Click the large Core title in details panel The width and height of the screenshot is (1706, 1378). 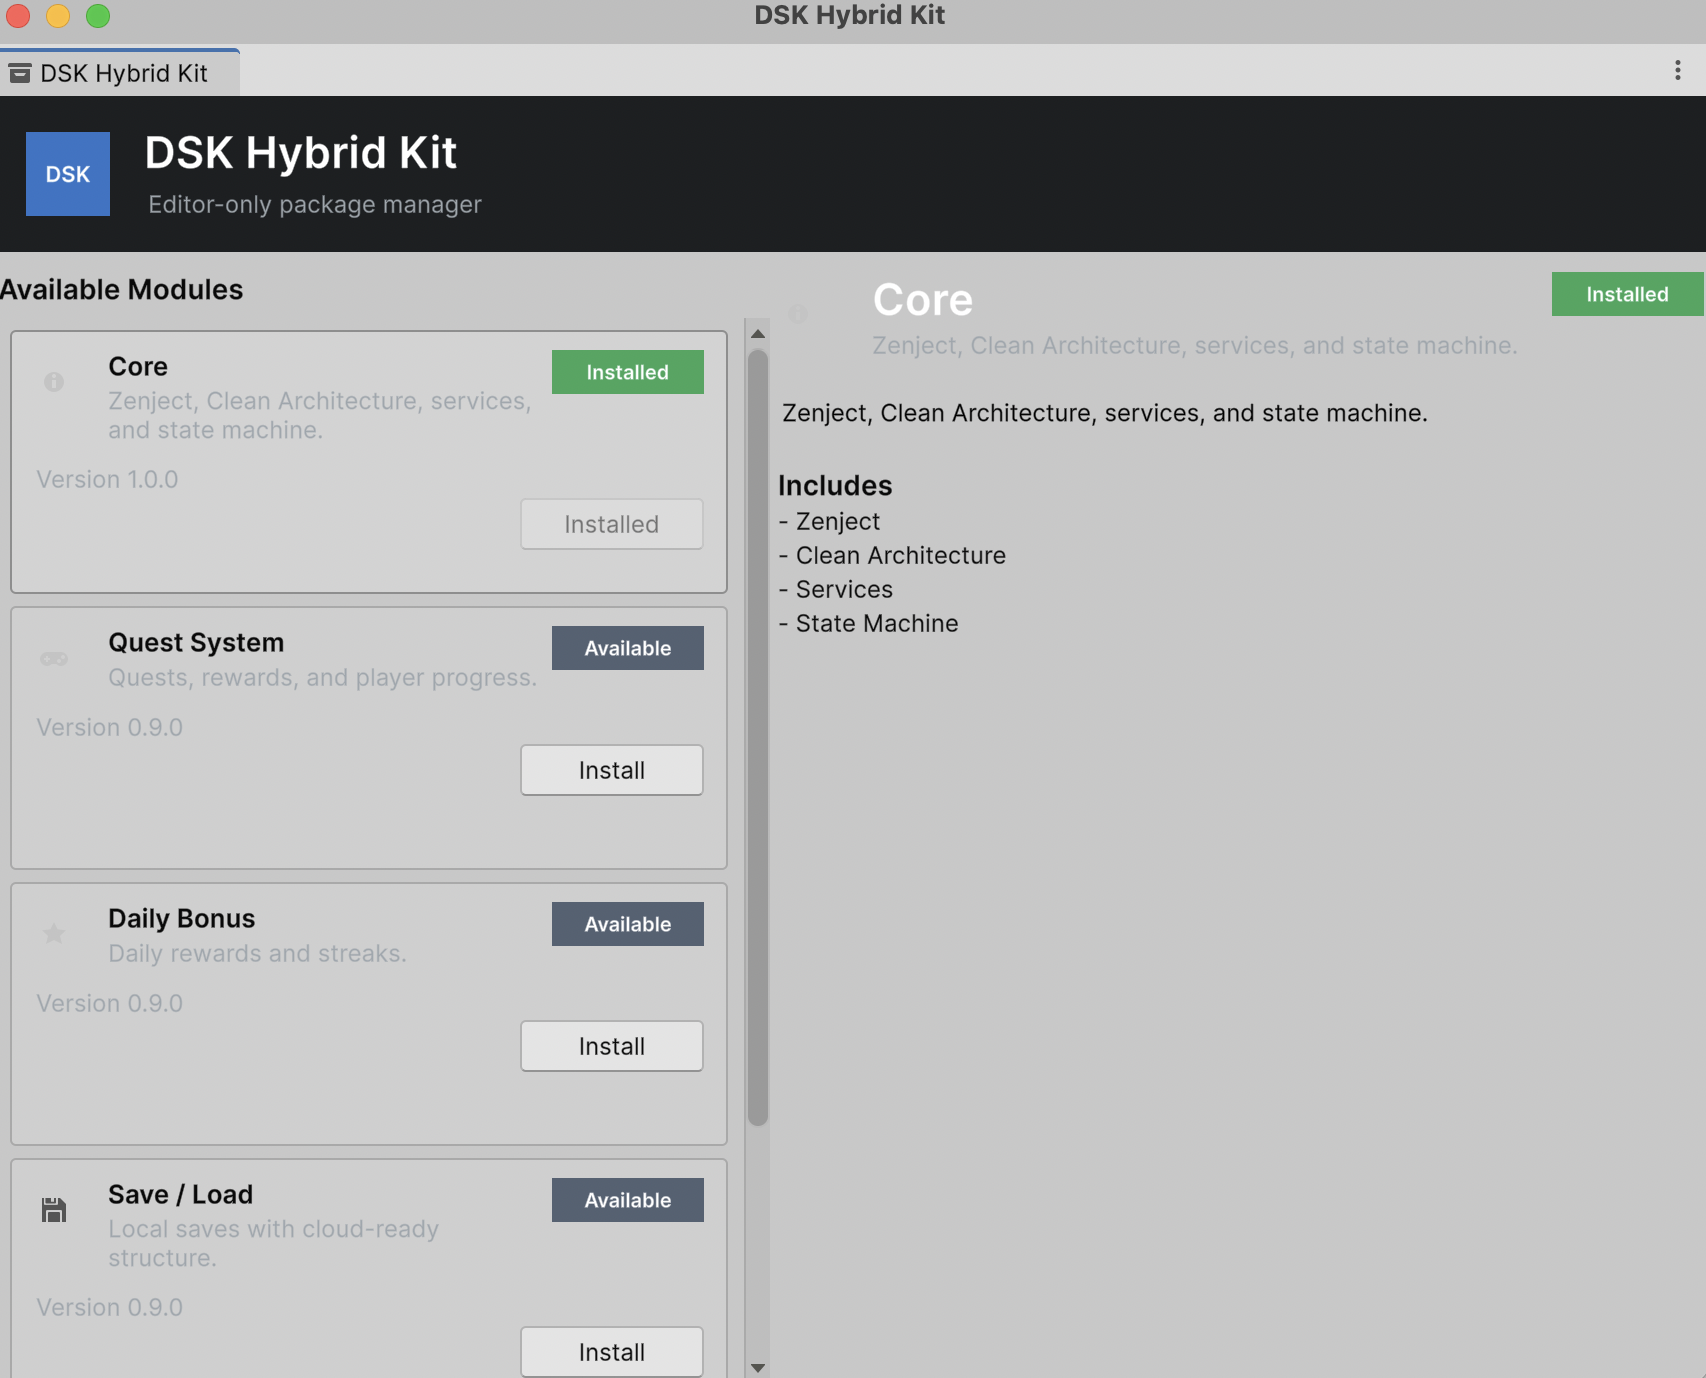(x=923, y=300)
